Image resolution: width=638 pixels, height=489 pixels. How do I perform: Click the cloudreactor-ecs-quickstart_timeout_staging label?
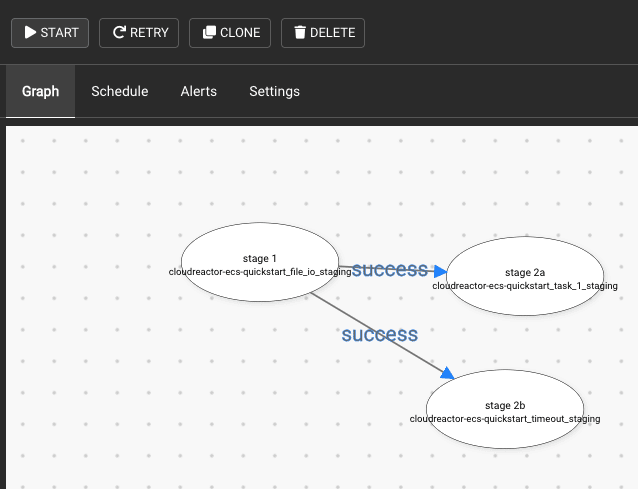[x=505, y=419]
